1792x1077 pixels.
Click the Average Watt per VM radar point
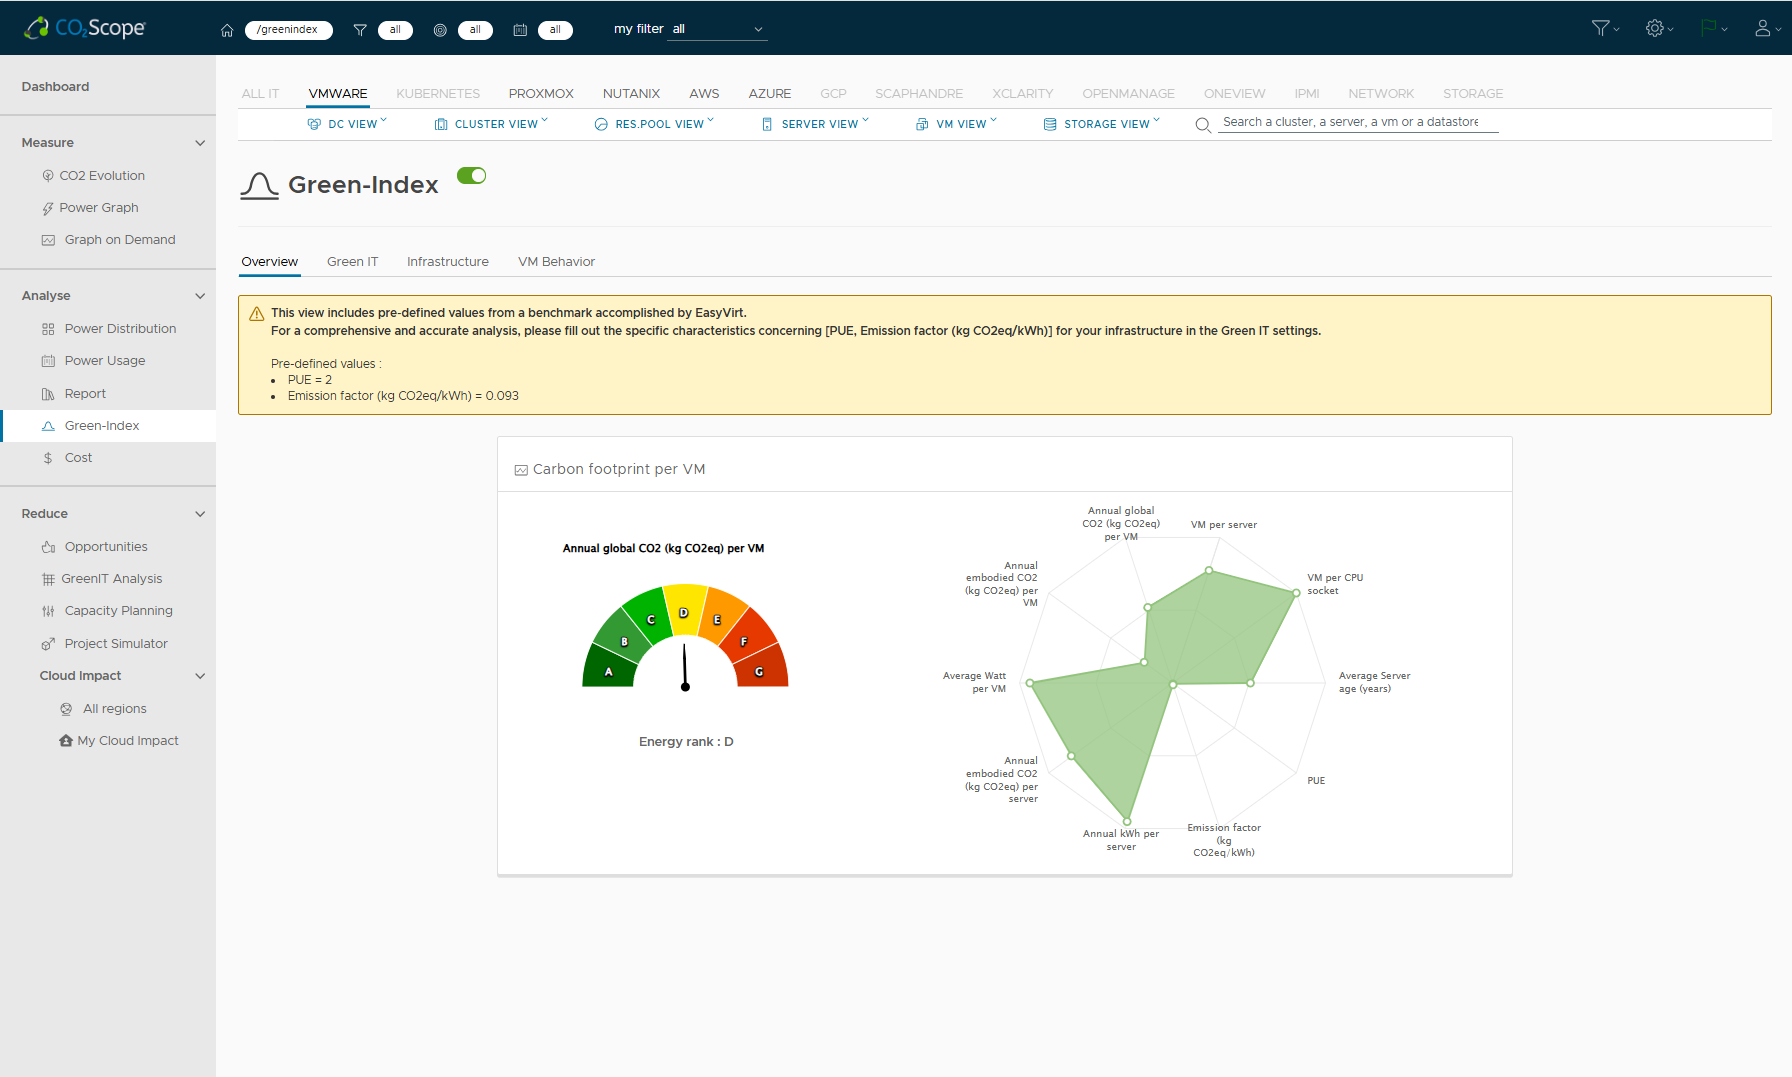point(1030,683)
